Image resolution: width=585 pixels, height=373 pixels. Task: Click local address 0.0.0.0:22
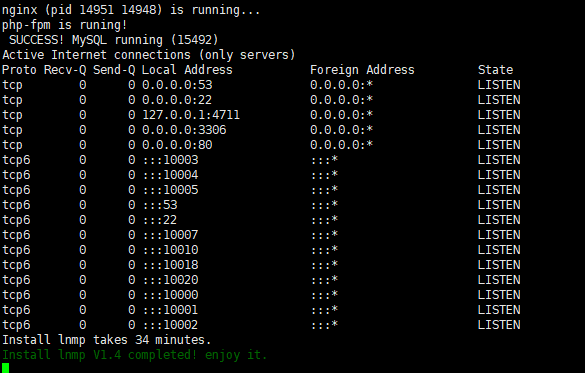pyautogui.click(x=177, y=100)
